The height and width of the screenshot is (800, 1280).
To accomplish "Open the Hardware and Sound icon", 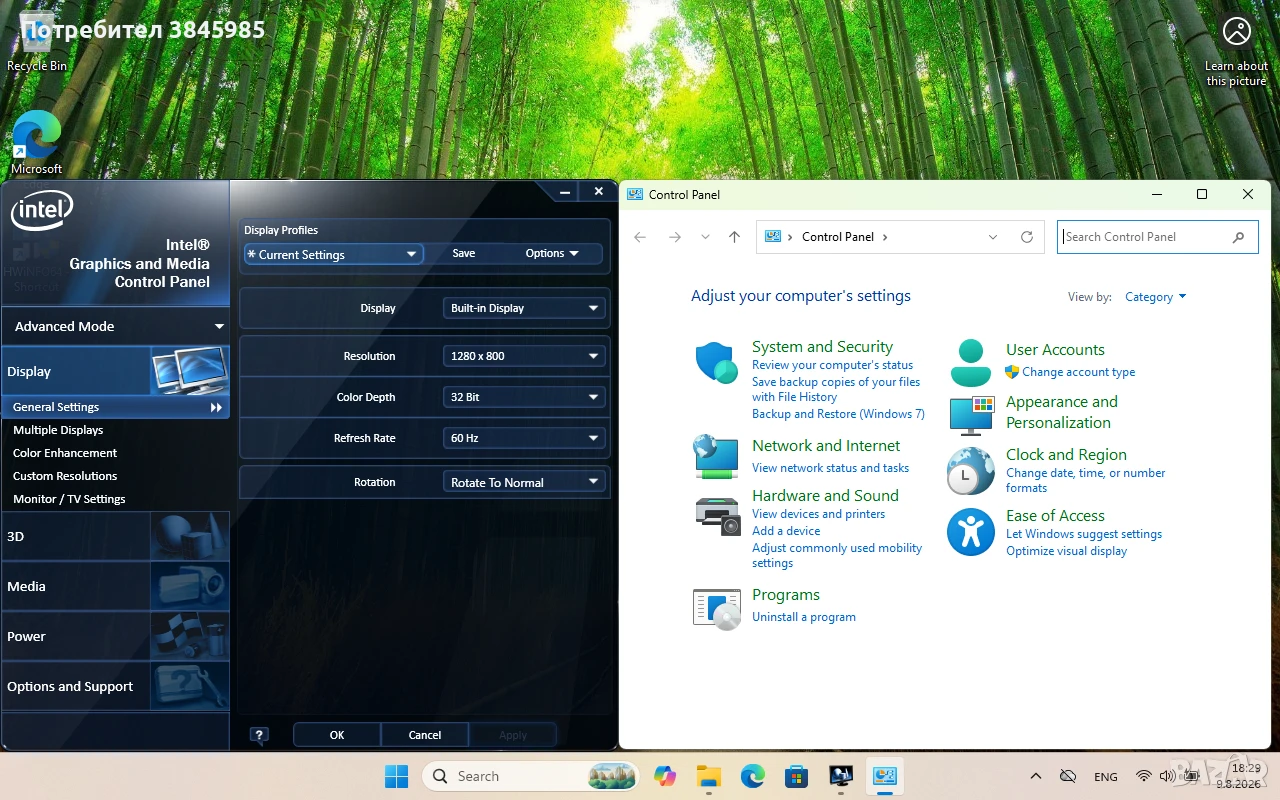I will coord(716,516).
